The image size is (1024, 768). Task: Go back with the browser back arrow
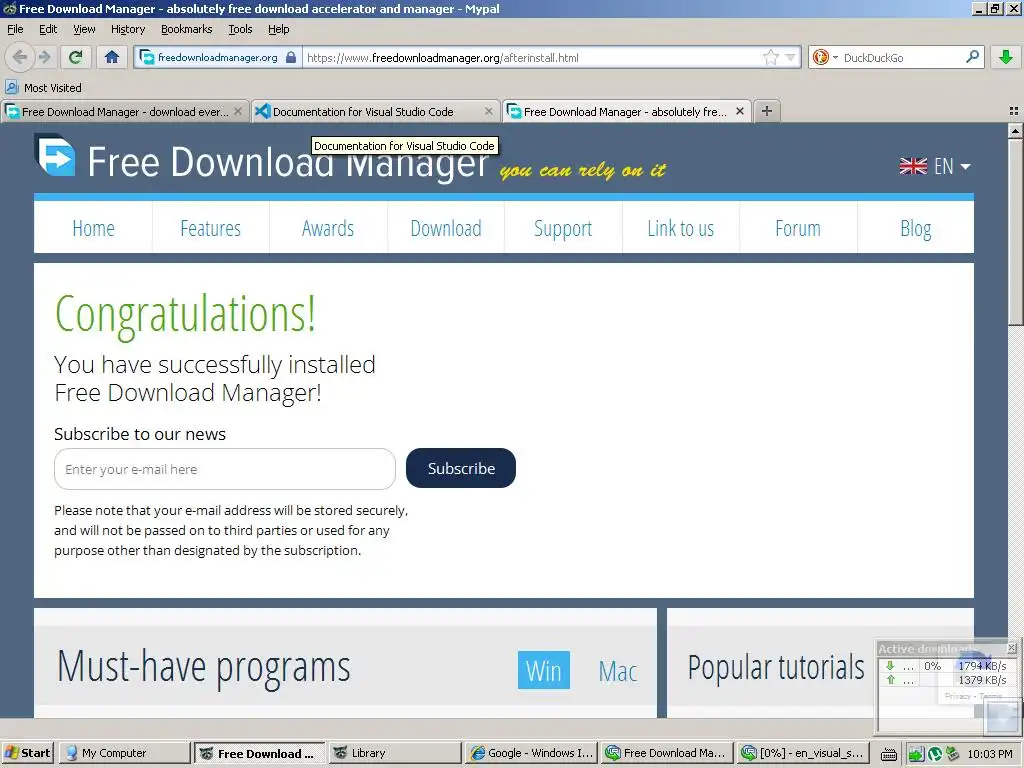click(20, 57)
